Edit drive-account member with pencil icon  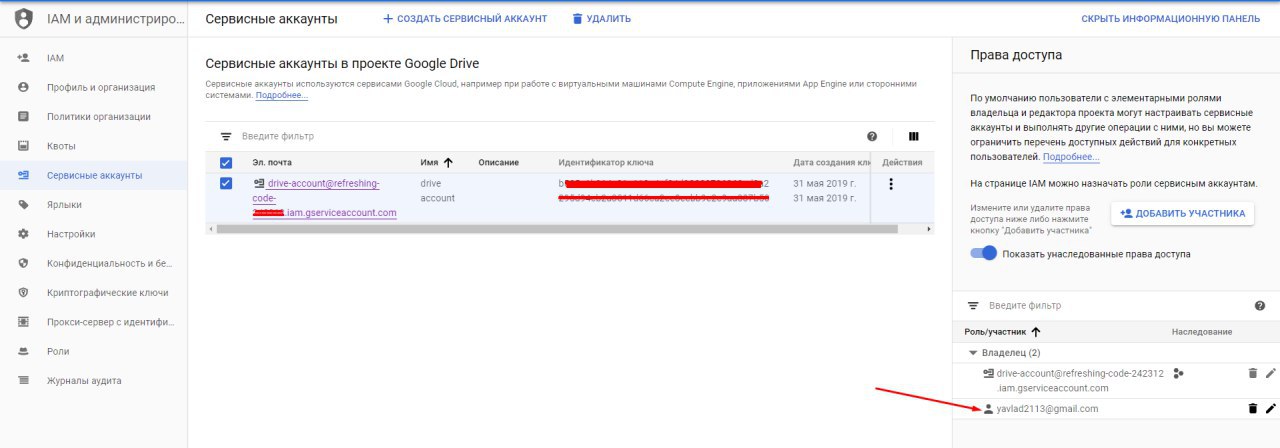click(x=1271, y=373)
